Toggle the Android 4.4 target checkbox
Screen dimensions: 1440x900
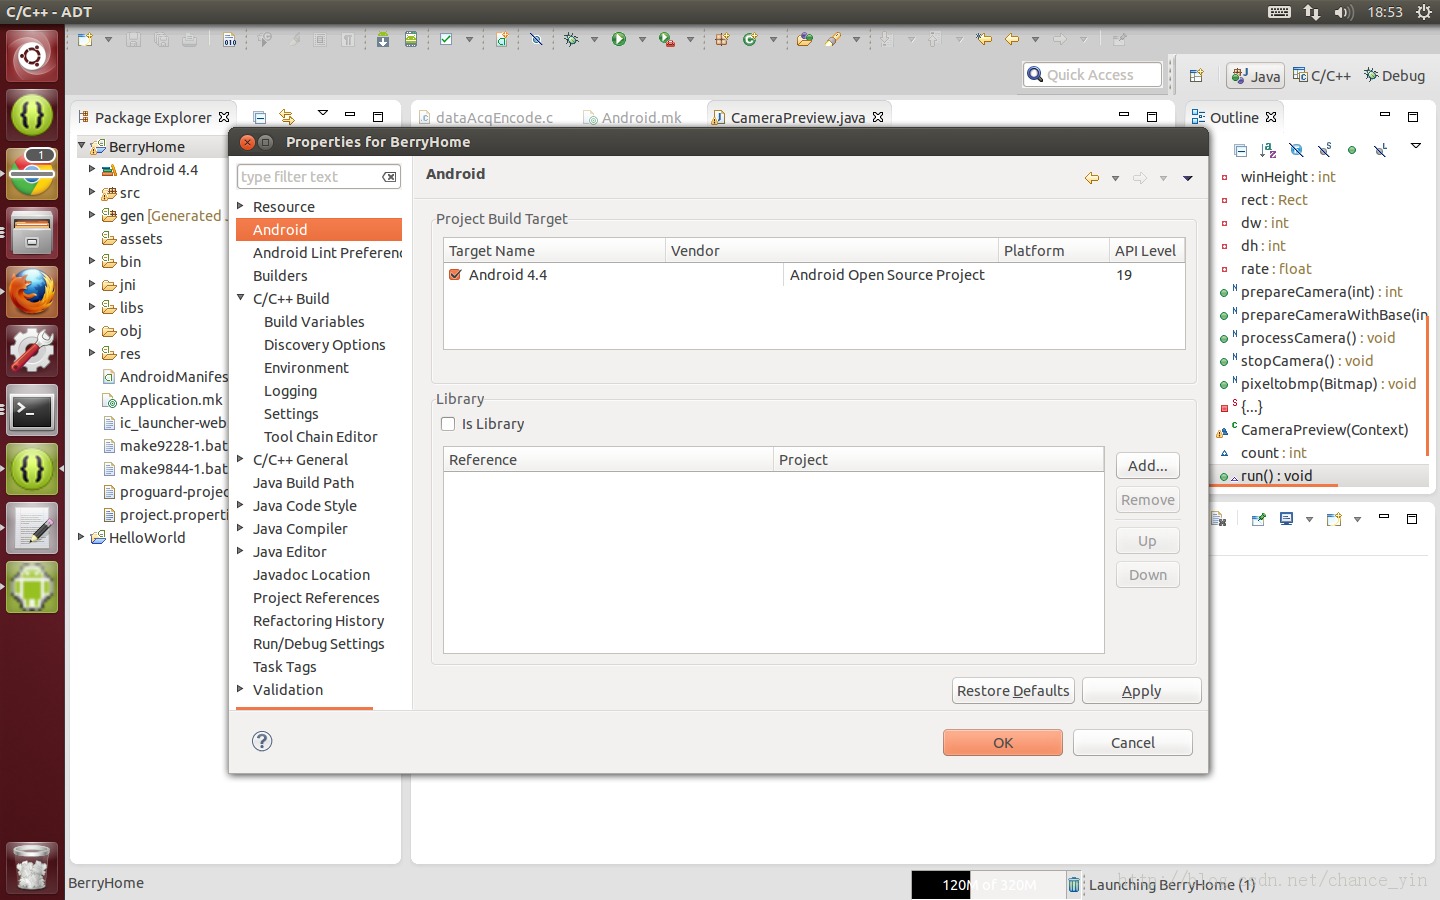pyautogui.click(x=455, y=275)
